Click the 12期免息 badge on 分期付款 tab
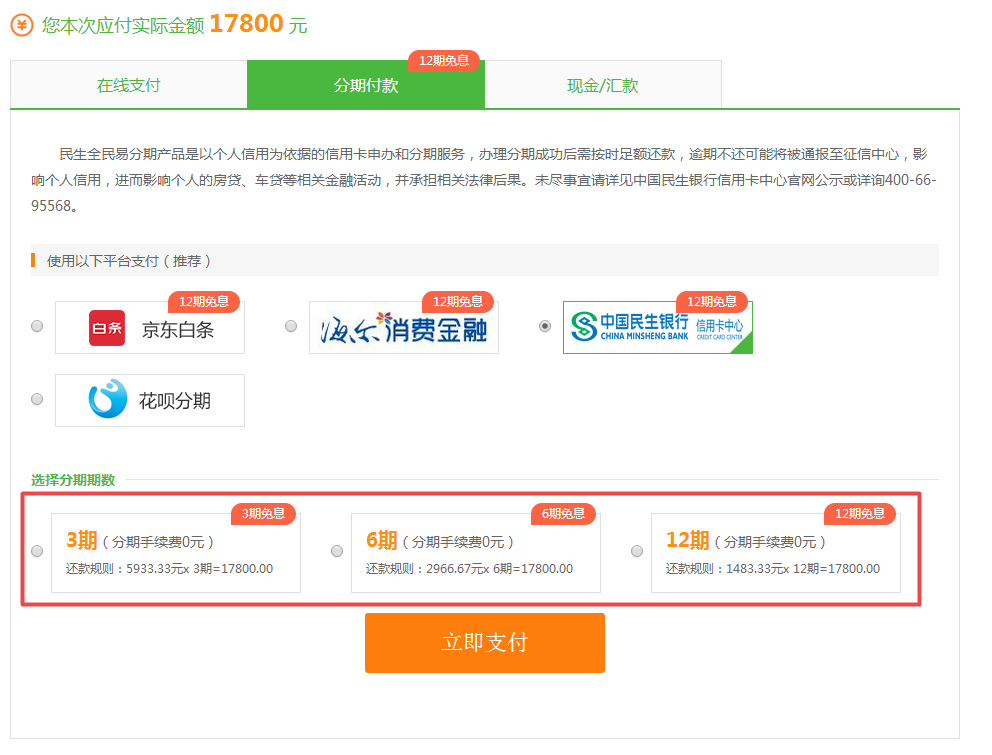992x755 pixels. (x=443, y=61)
